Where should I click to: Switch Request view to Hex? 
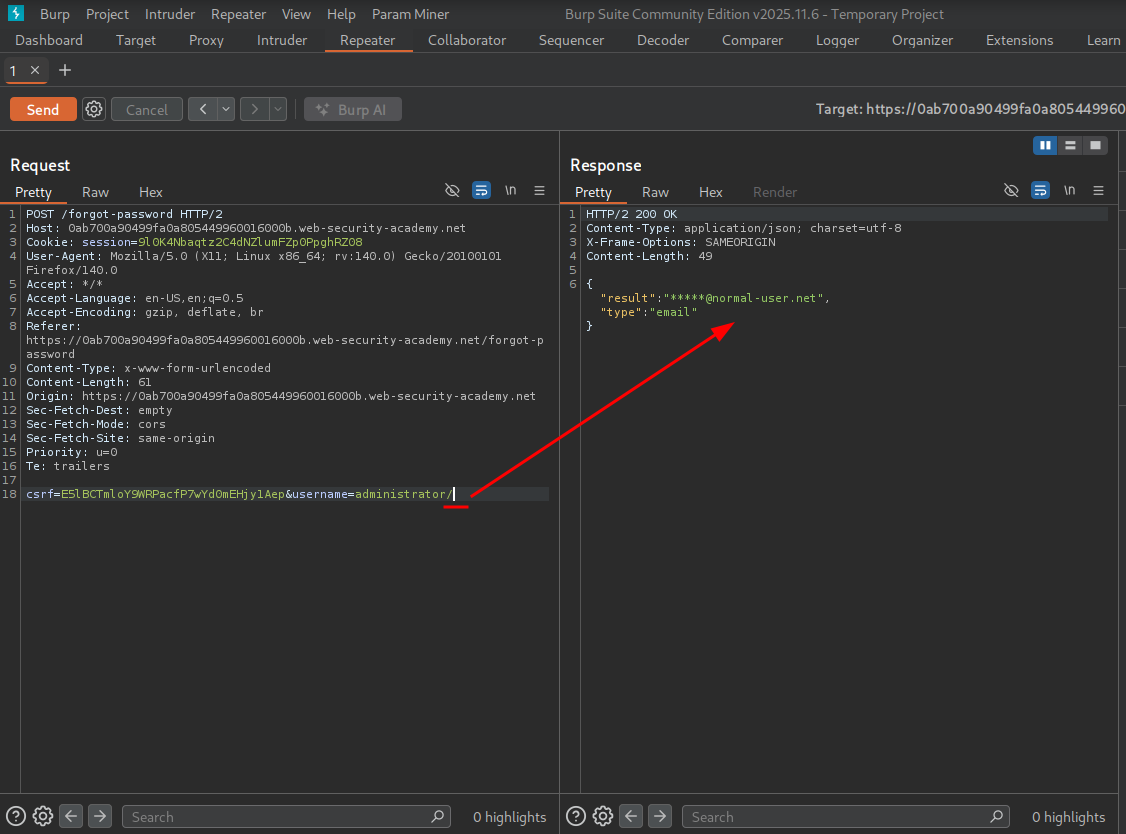pyautogui.click(x=151, y=192)
